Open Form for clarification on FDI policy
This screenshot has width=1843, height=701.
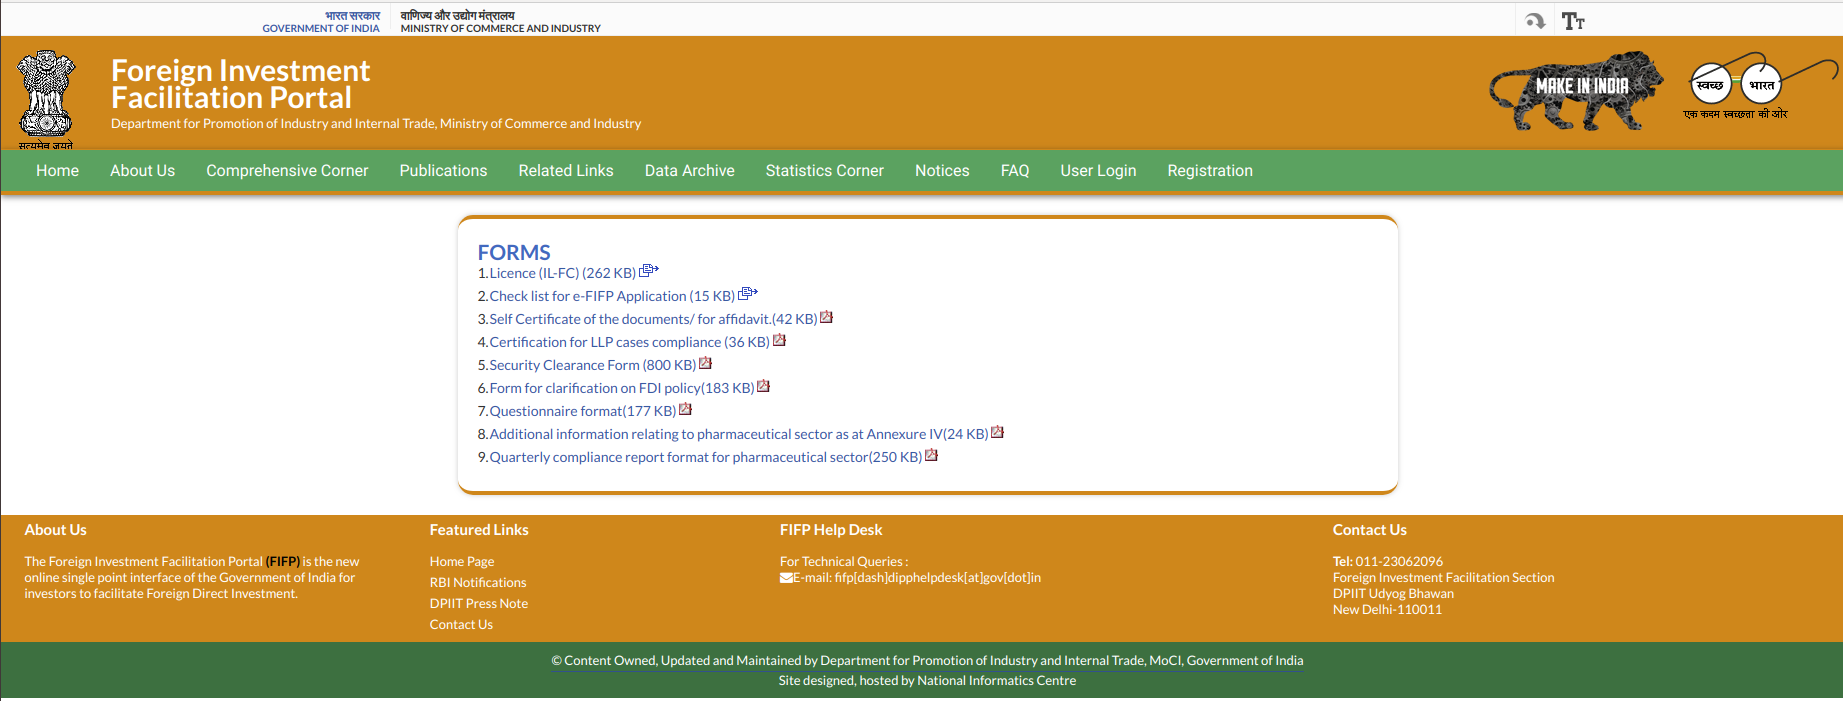[x=621, y=388]
